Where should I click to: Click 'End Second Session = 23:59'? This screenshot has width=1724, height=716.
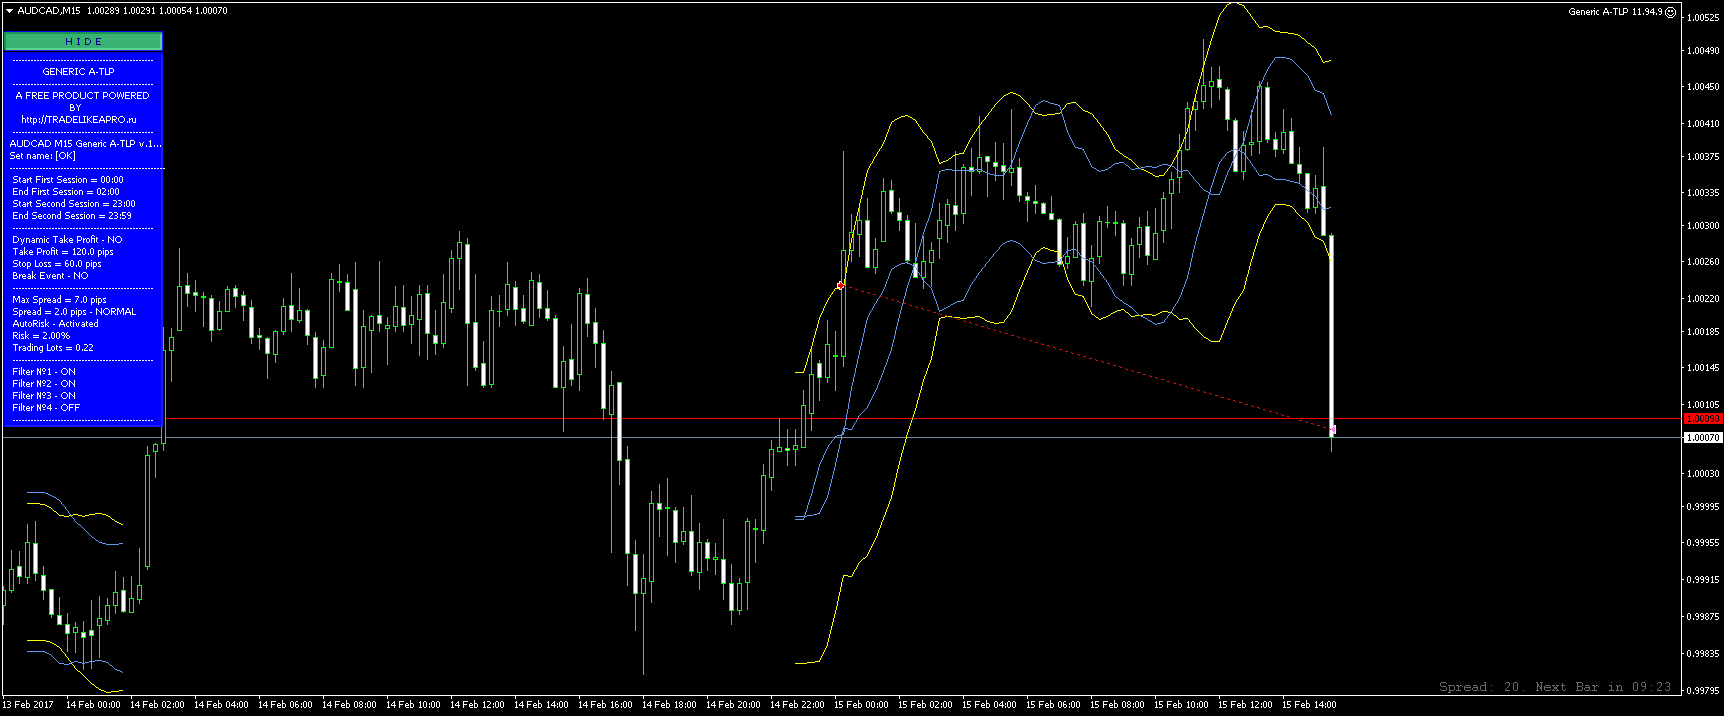click(x=72, y=216)
